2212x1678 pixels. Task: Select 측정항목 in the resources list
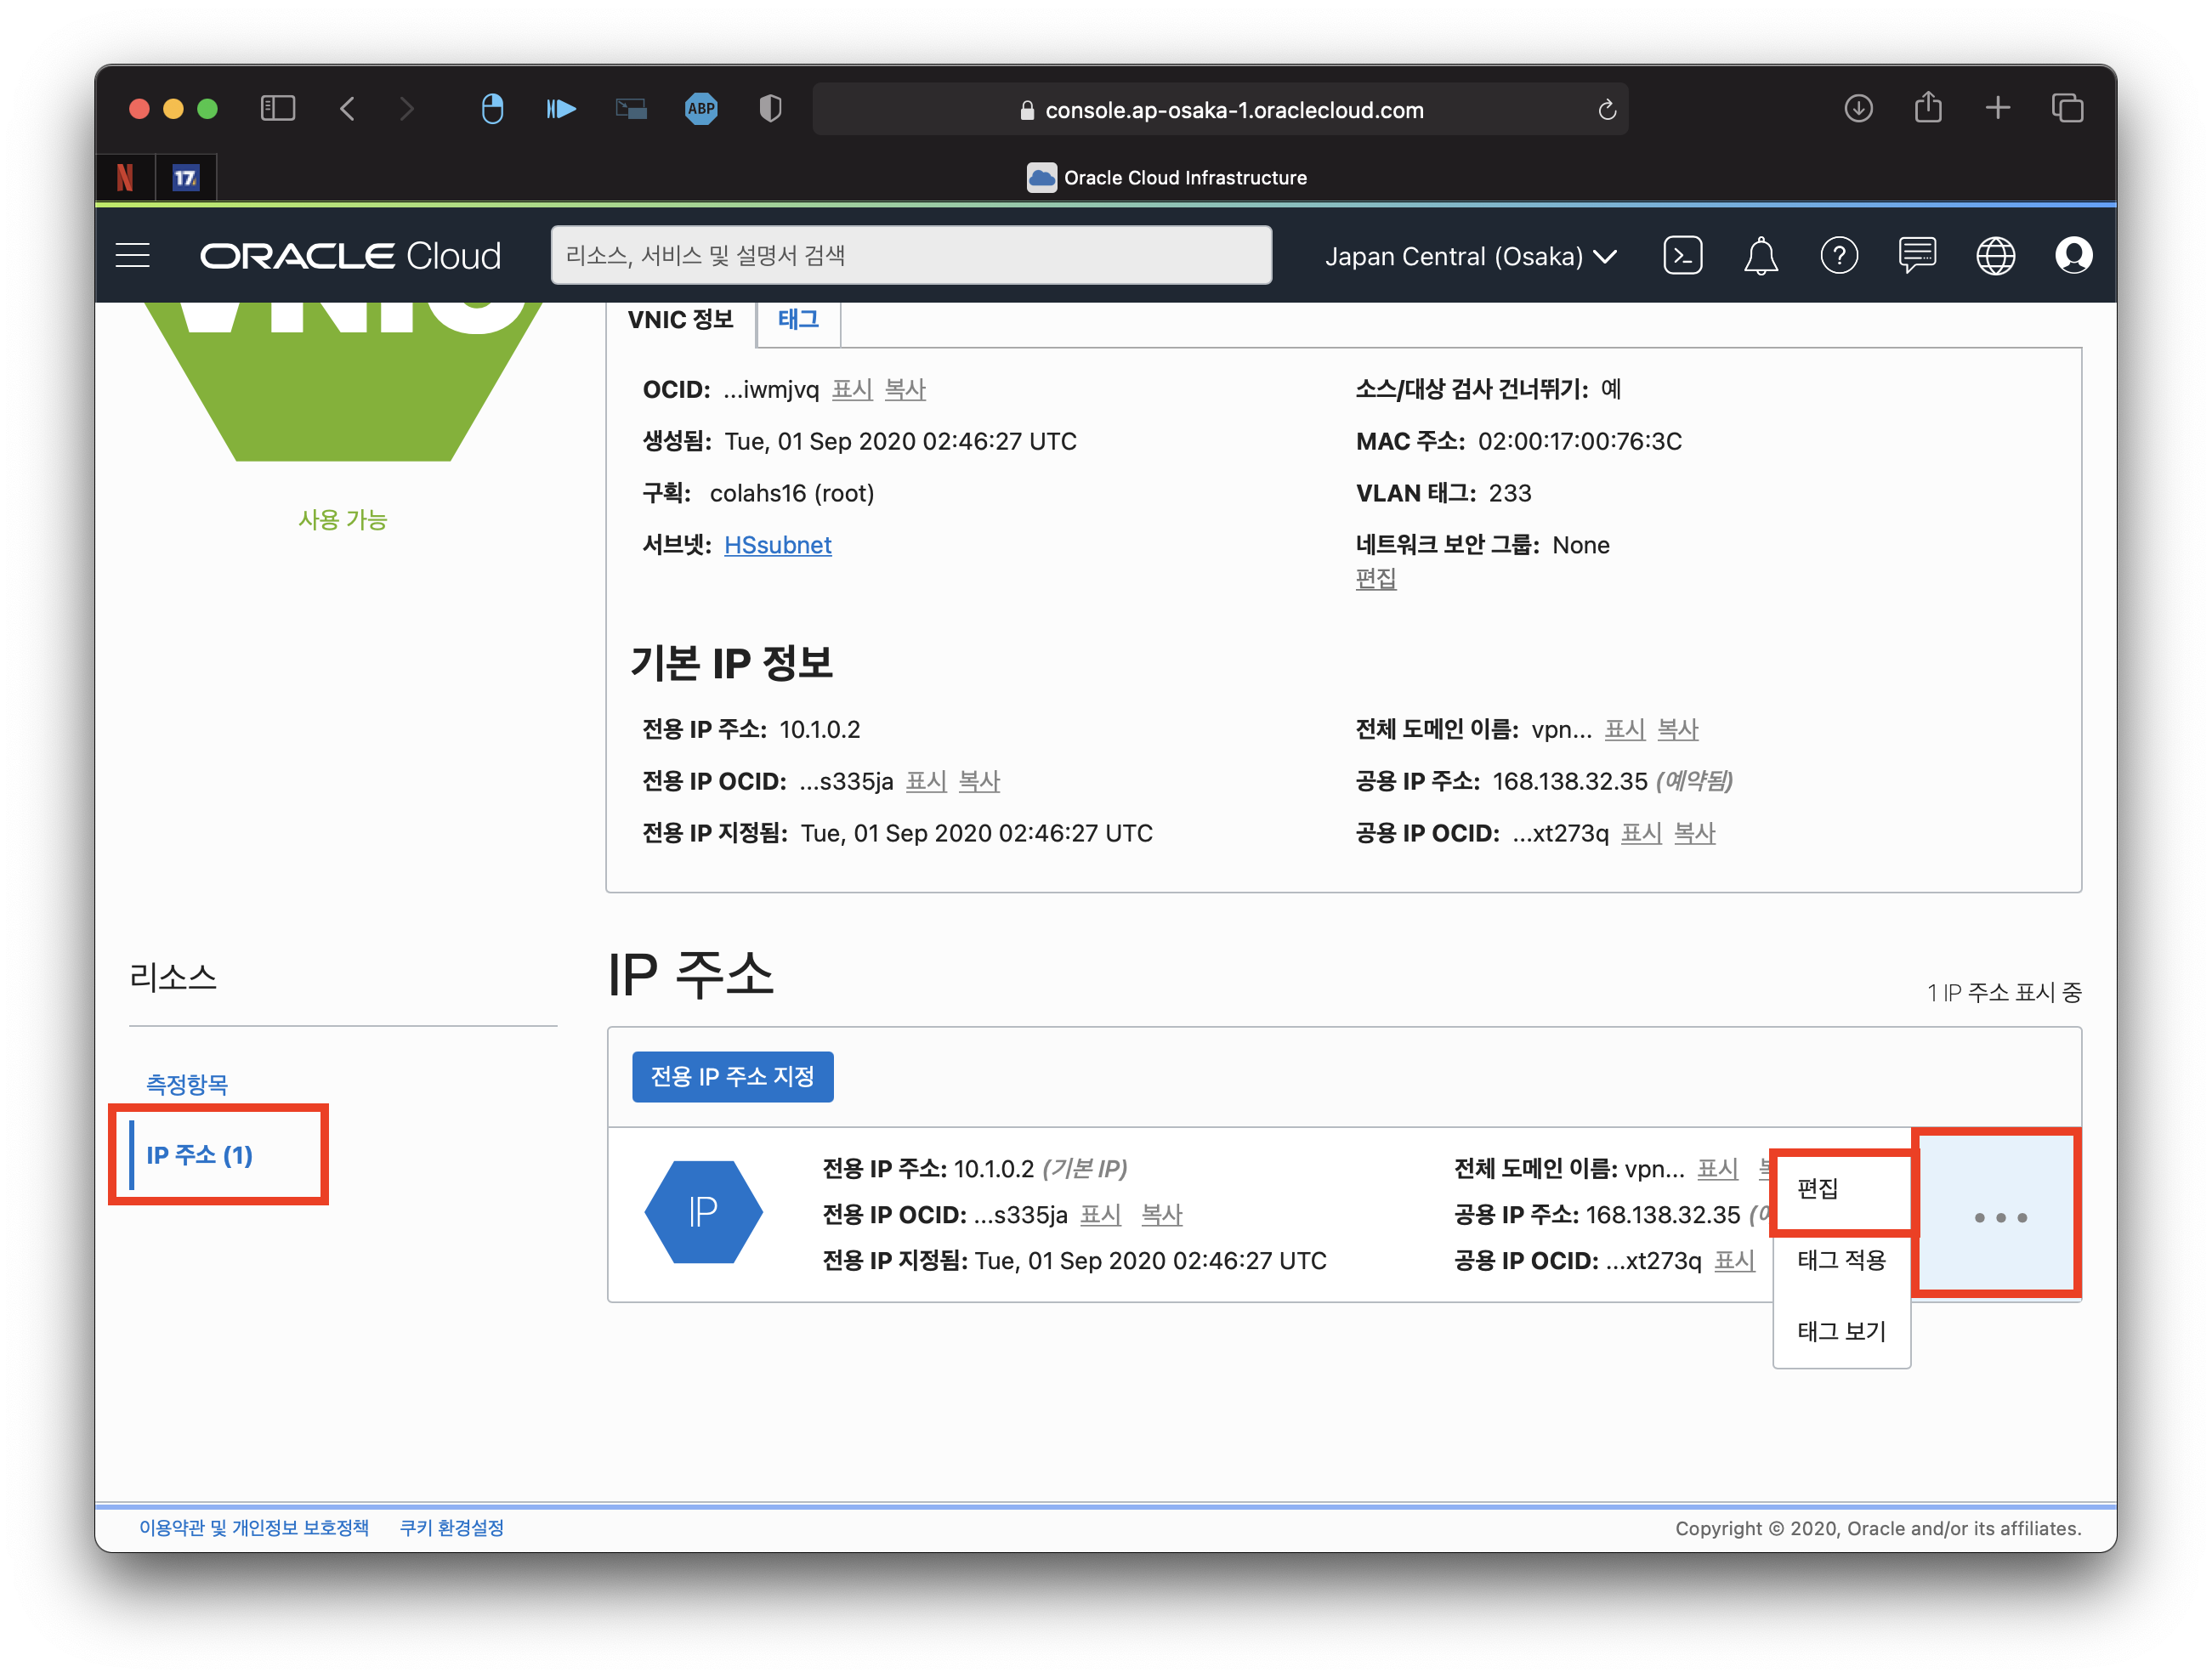point(187,1084)
